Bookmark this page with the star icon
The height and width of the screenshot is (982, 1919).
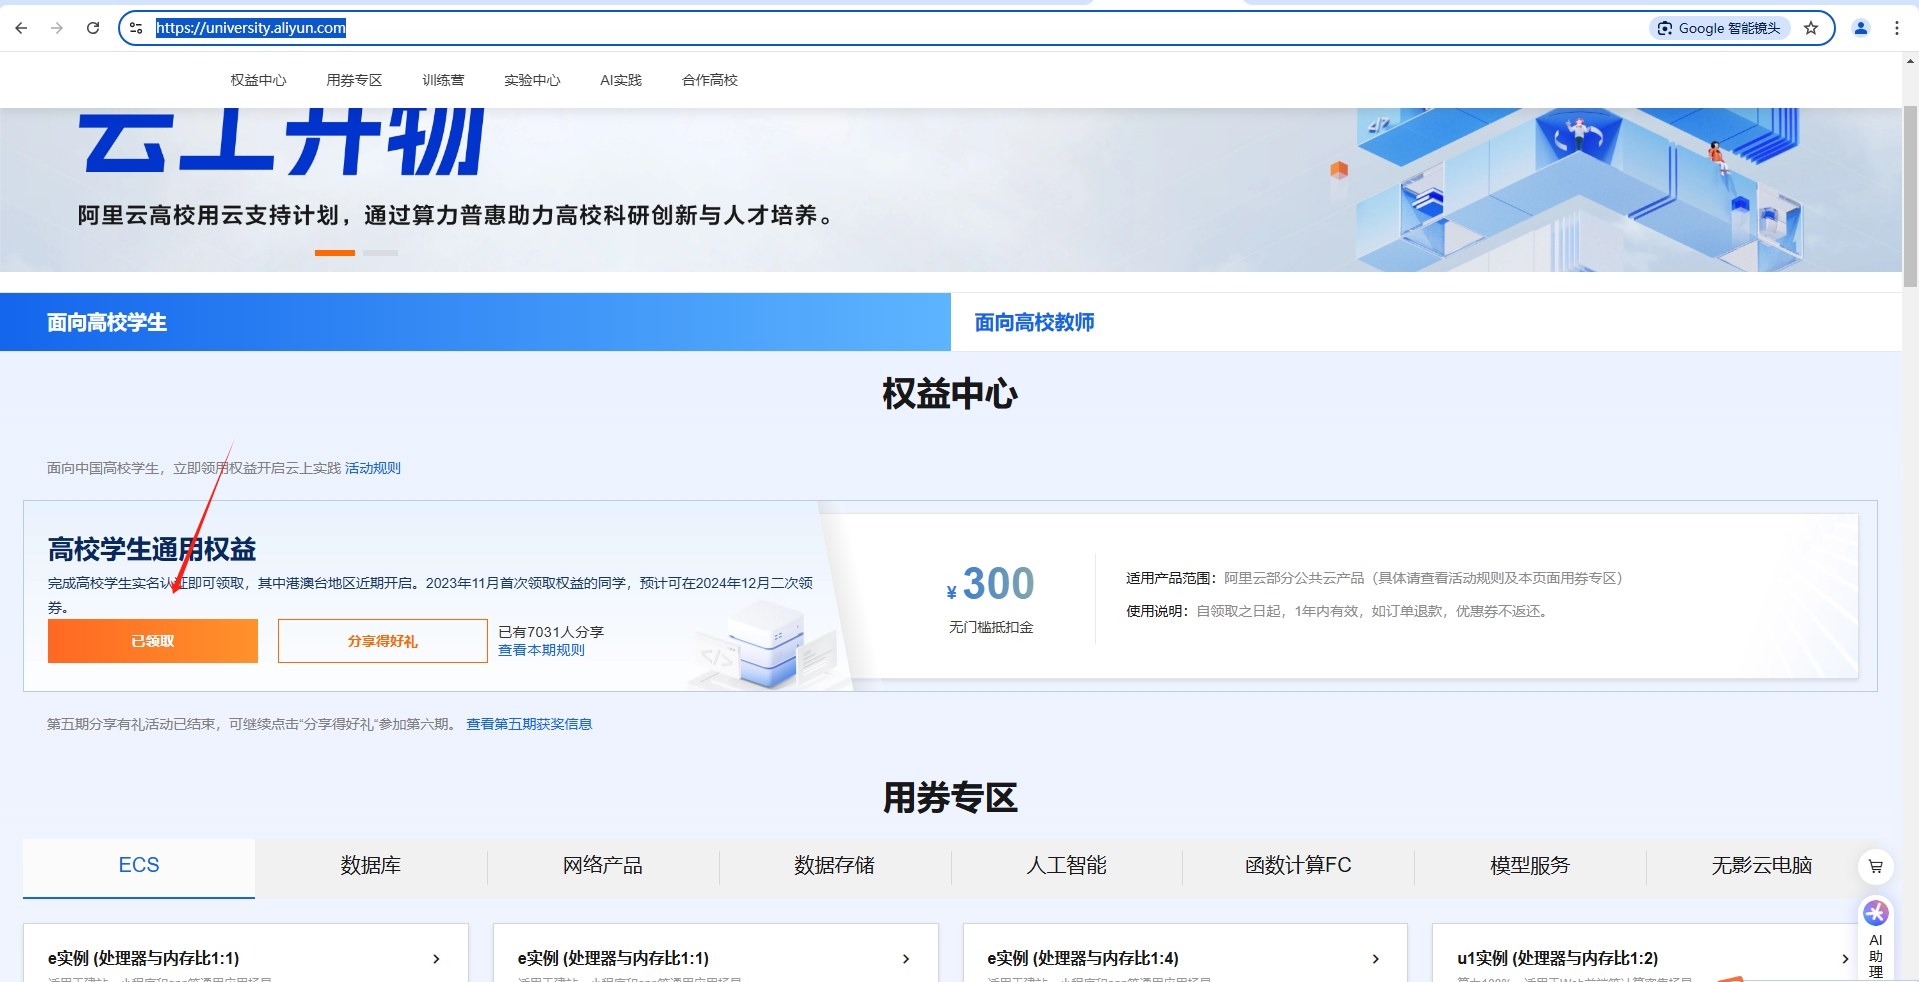(1811, 28)
